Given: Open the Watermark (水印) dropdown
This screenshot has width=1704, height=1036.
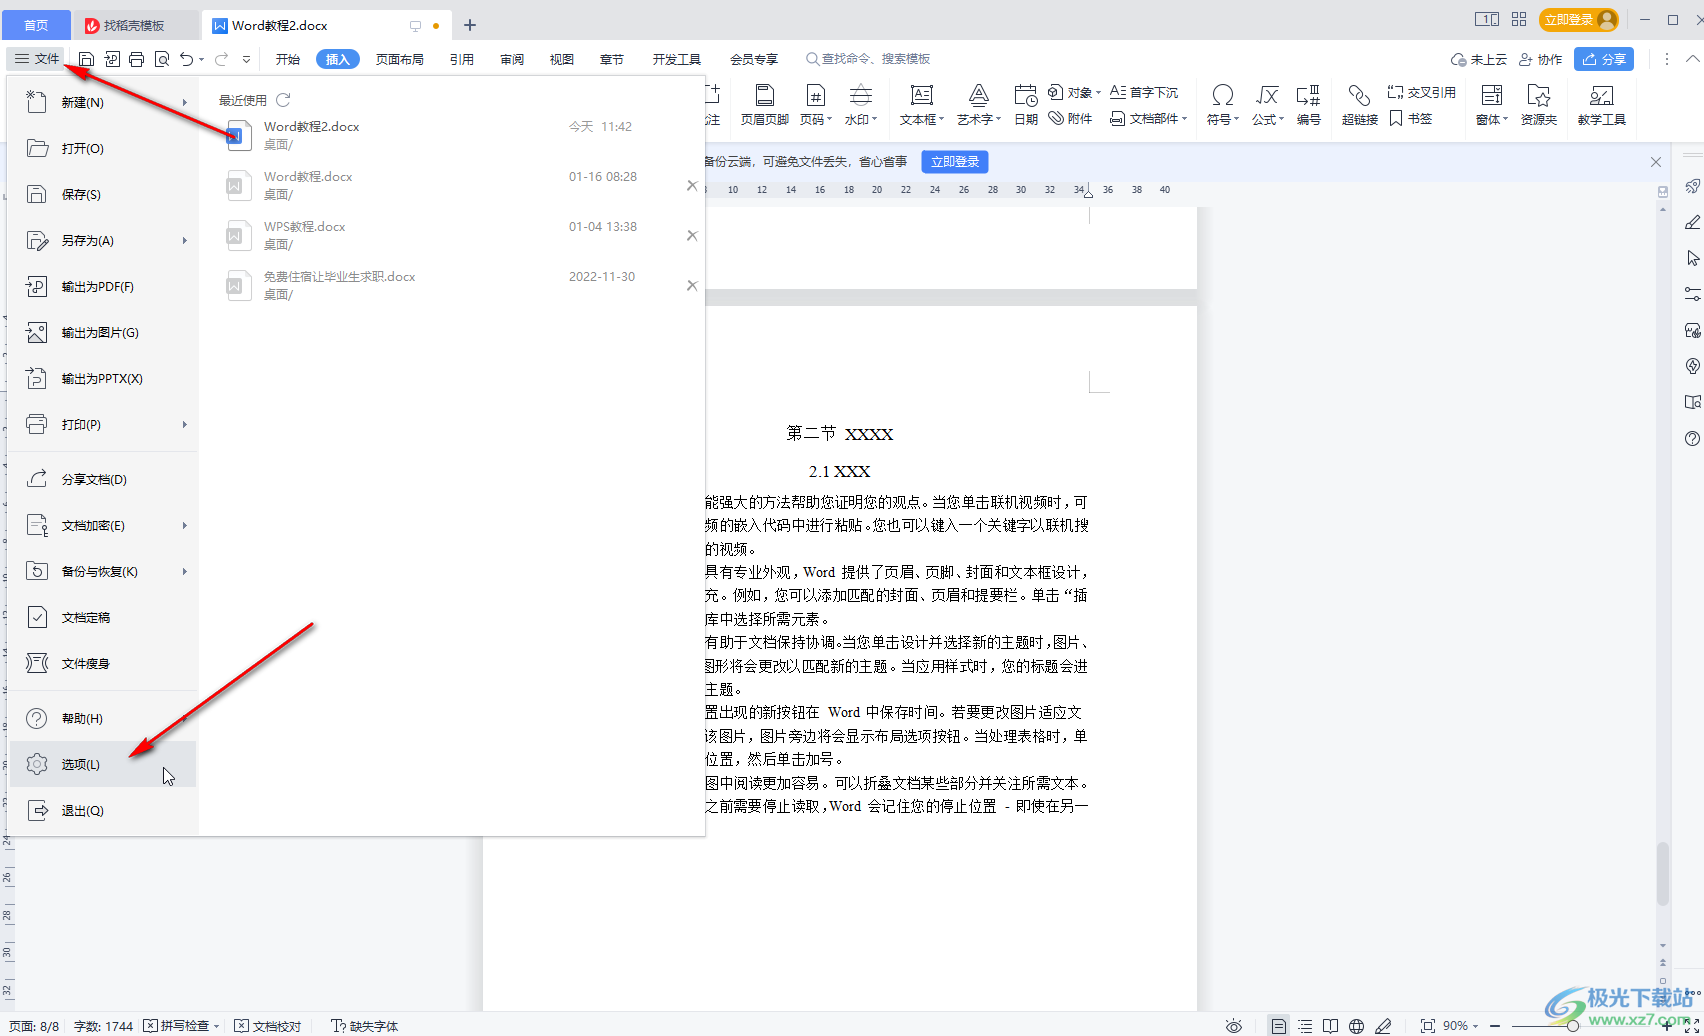Looking at the screenshot, I should 860,119.
